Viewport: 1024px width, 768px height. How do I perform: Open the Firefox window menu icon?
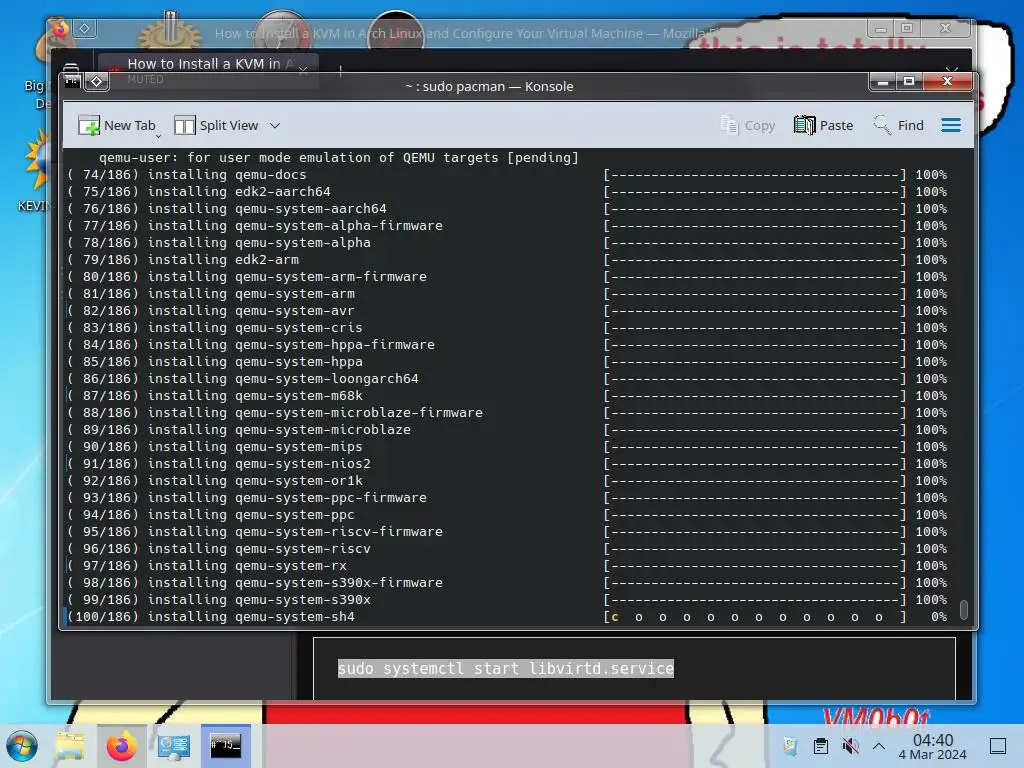[60, 29]
